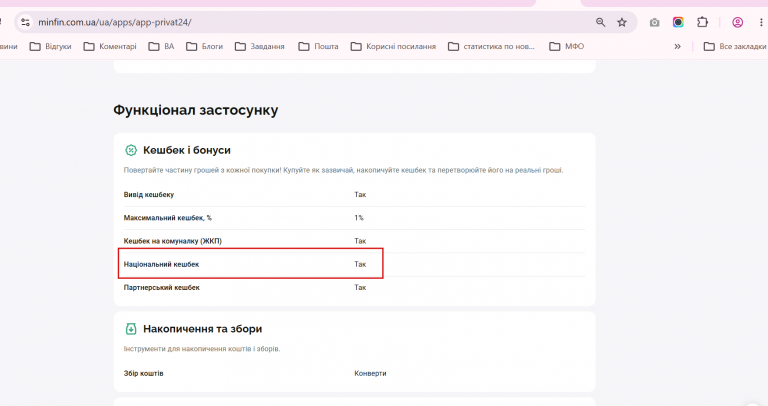Click the percent badge icon by Кешбек і бонуси

coord(131,150)
